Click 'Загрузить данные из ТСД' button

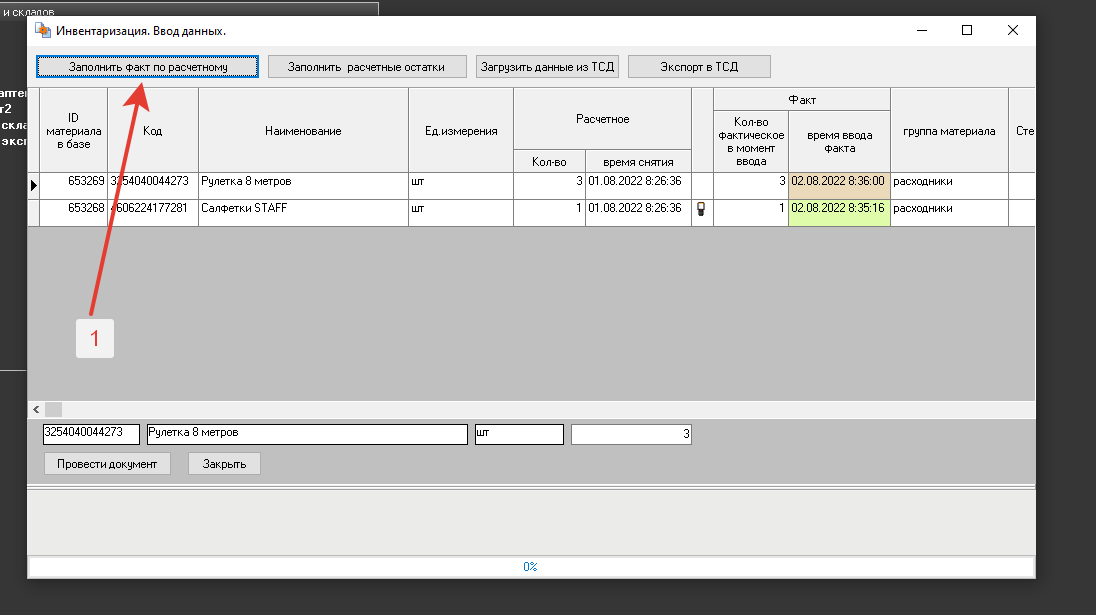548,67
